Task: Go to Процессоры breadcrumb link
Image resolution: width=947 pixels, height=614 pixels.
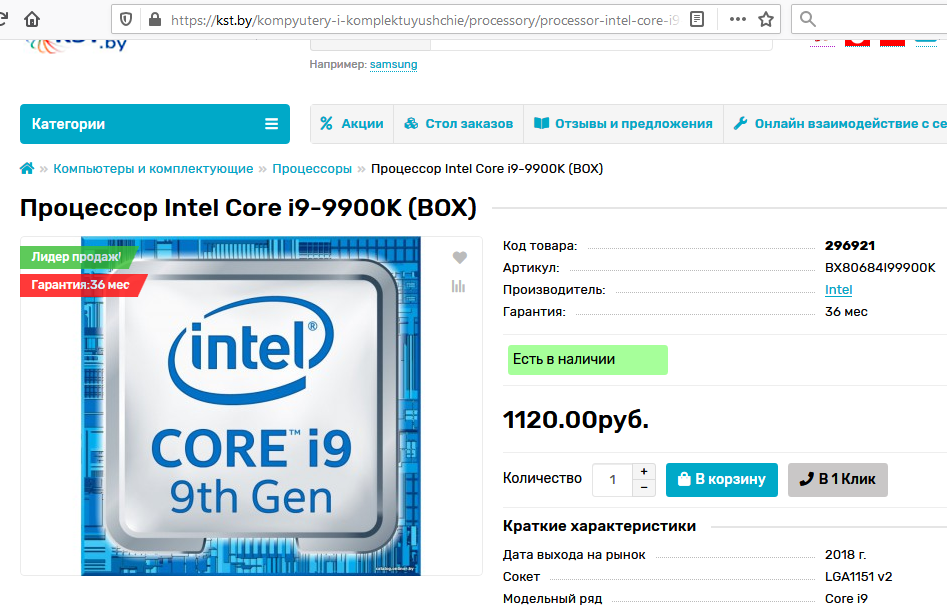Action: [x=312, y=168]
